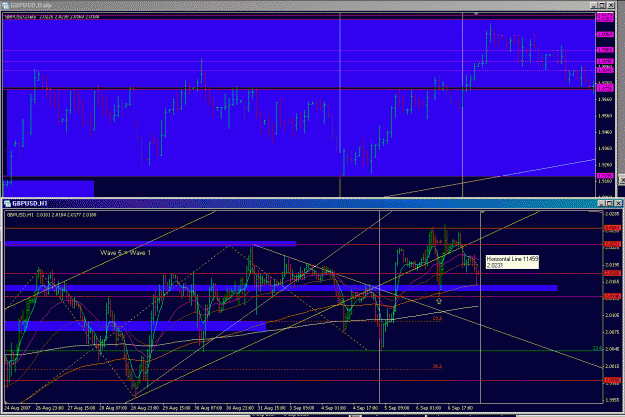The height and width of the screenshot is (417, 625).
Task: Click the 2.0285 price on H1 scale
Action: pyautogui.click(x=612, y=214)
